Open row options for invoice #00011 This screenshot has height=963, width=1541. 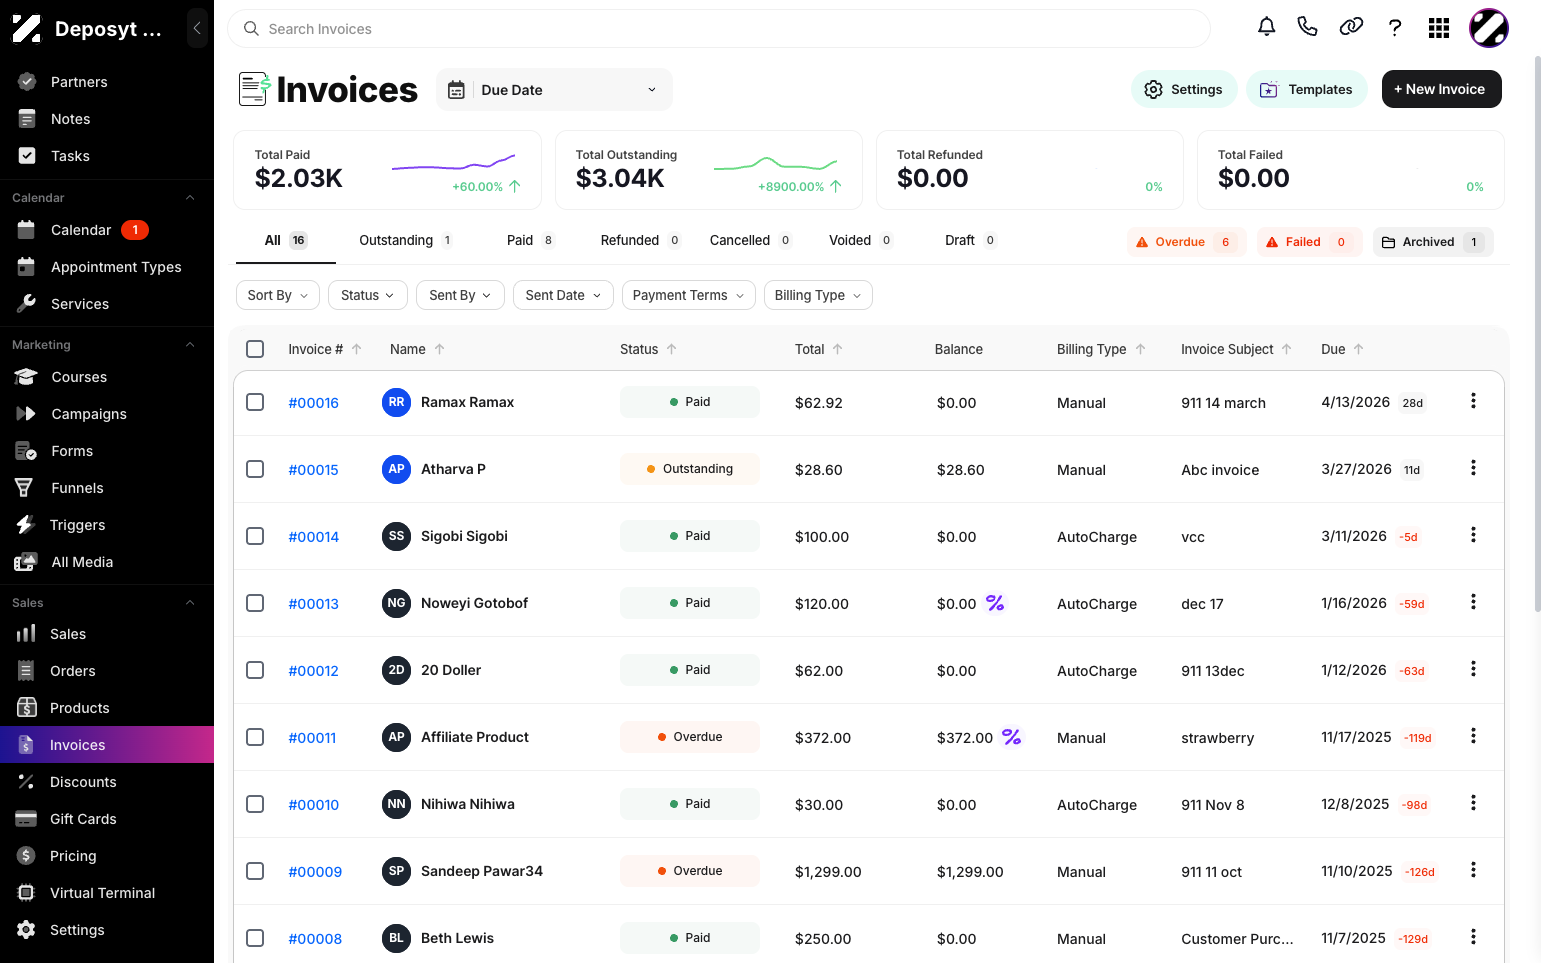point(1473,736)
